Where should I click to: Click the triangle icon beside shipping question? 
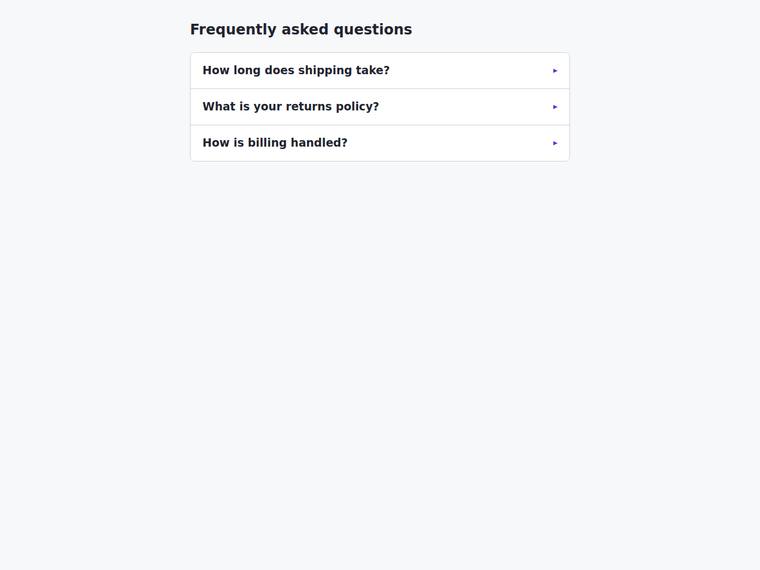coord(555,71)
